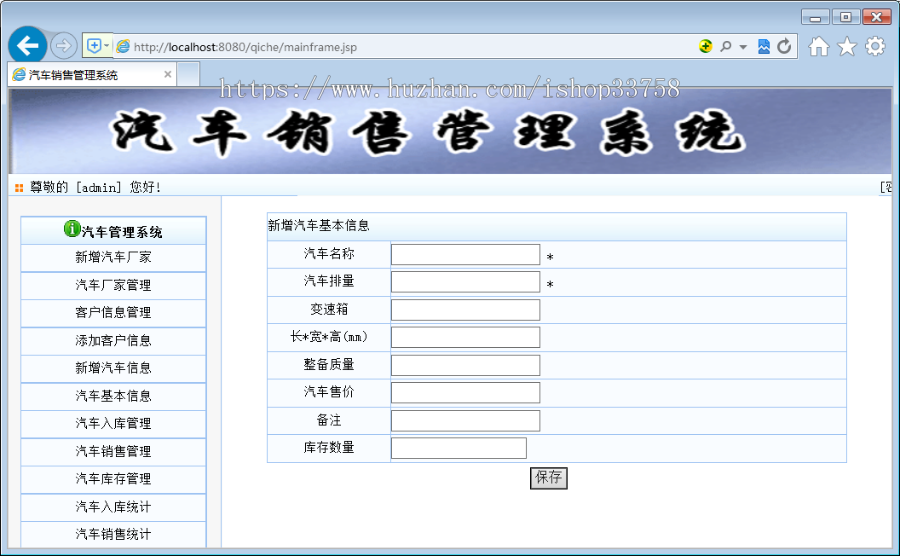
Task: Click the compatibility view icon
Action: [x=763, y=46]
